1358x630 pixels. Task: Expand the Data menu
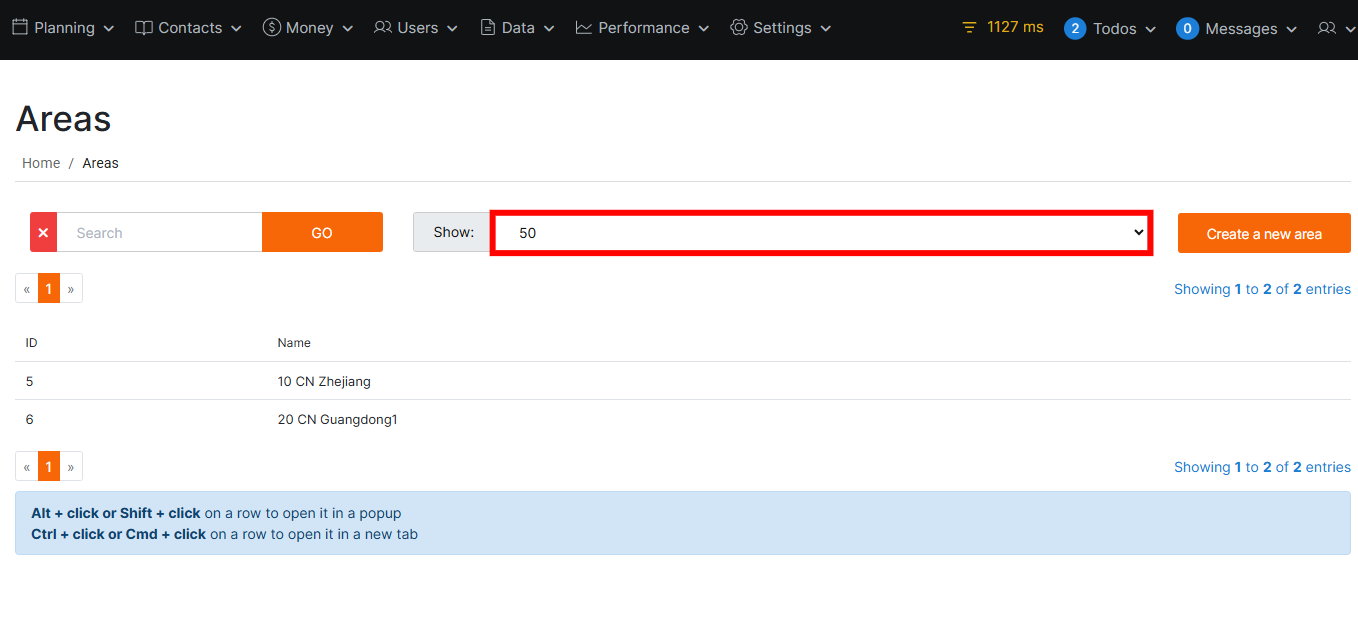tap(517, 28)
